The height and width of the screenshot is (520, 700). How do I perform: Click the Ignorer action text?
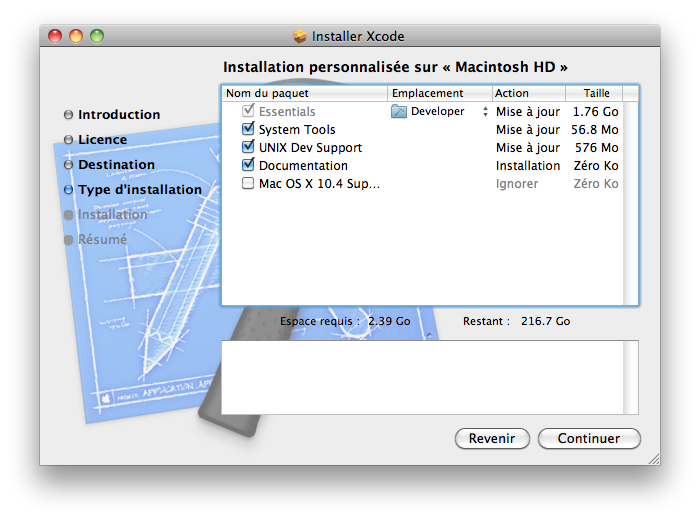(517, 184)
